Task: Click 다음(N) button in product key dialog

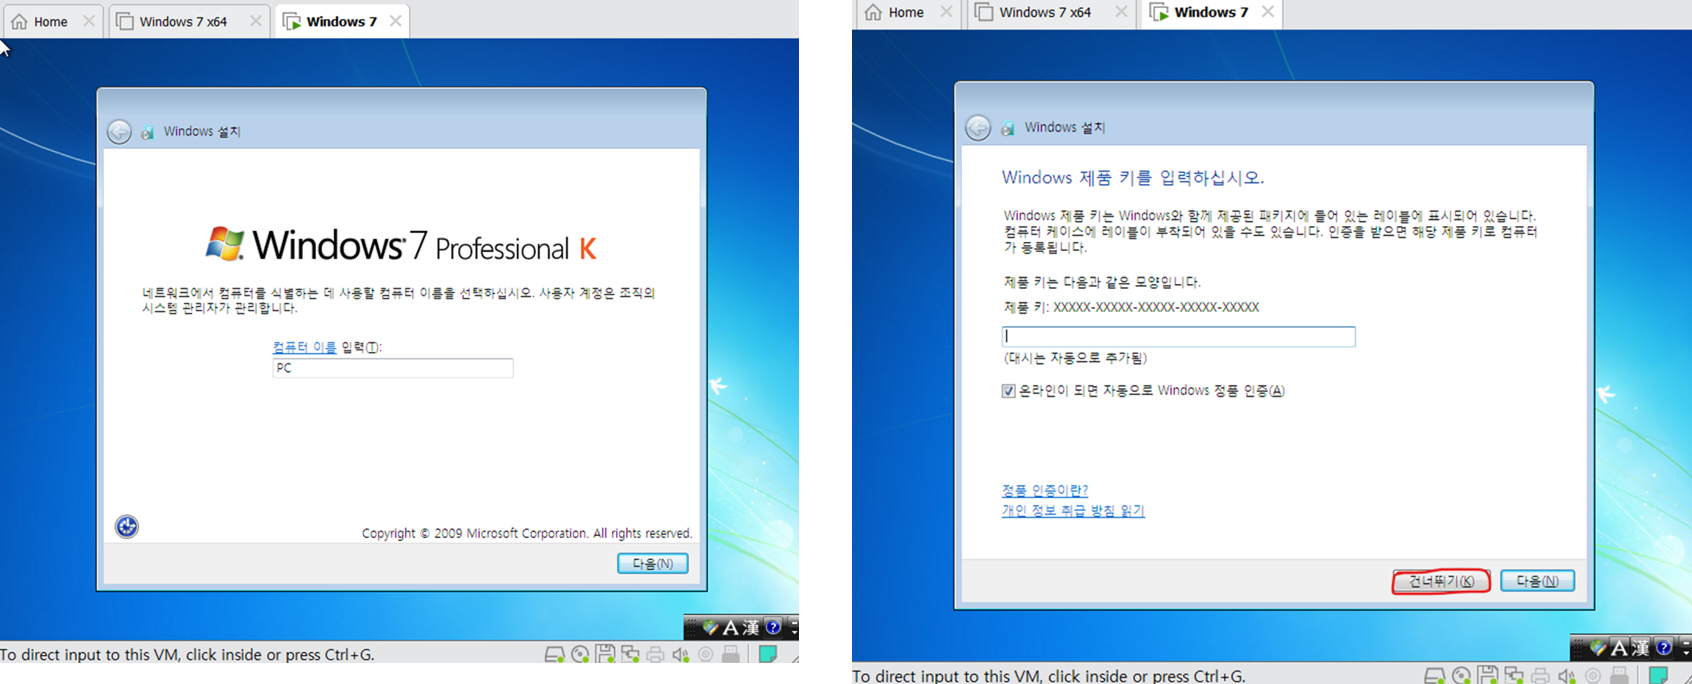Action: tap(1537, 581)
